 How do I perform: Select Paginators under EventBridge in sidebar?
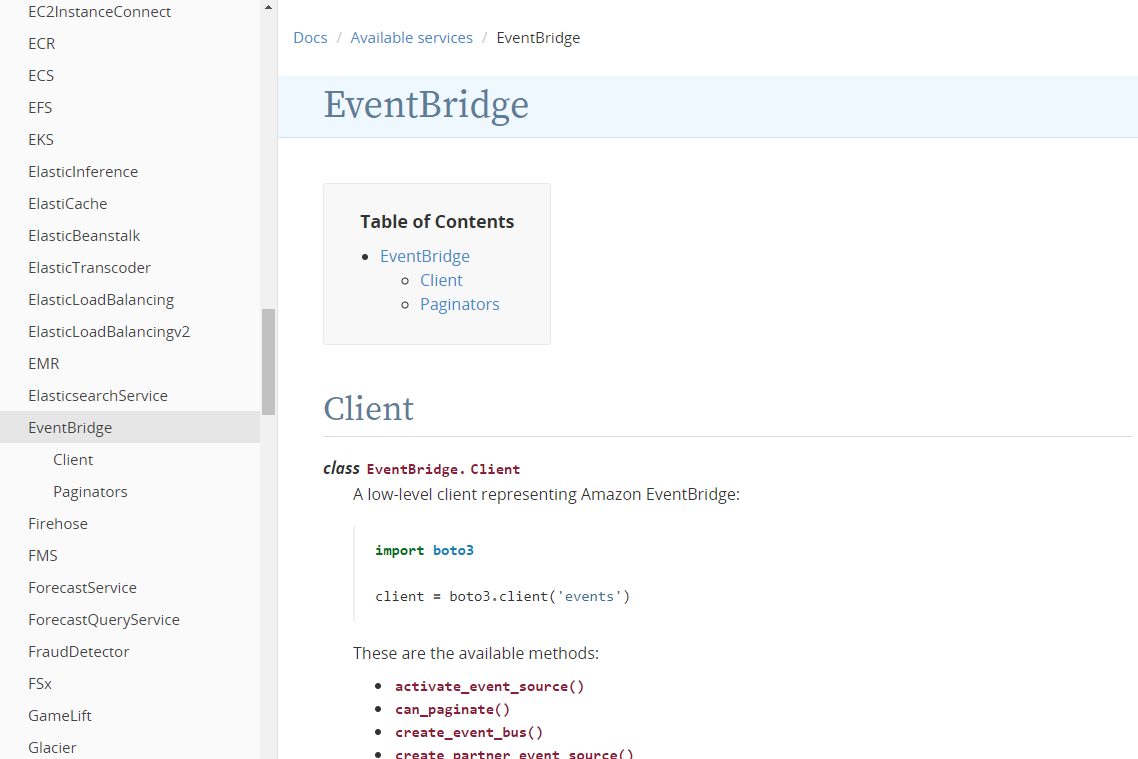pyautogui.click(x=90, y=491)
